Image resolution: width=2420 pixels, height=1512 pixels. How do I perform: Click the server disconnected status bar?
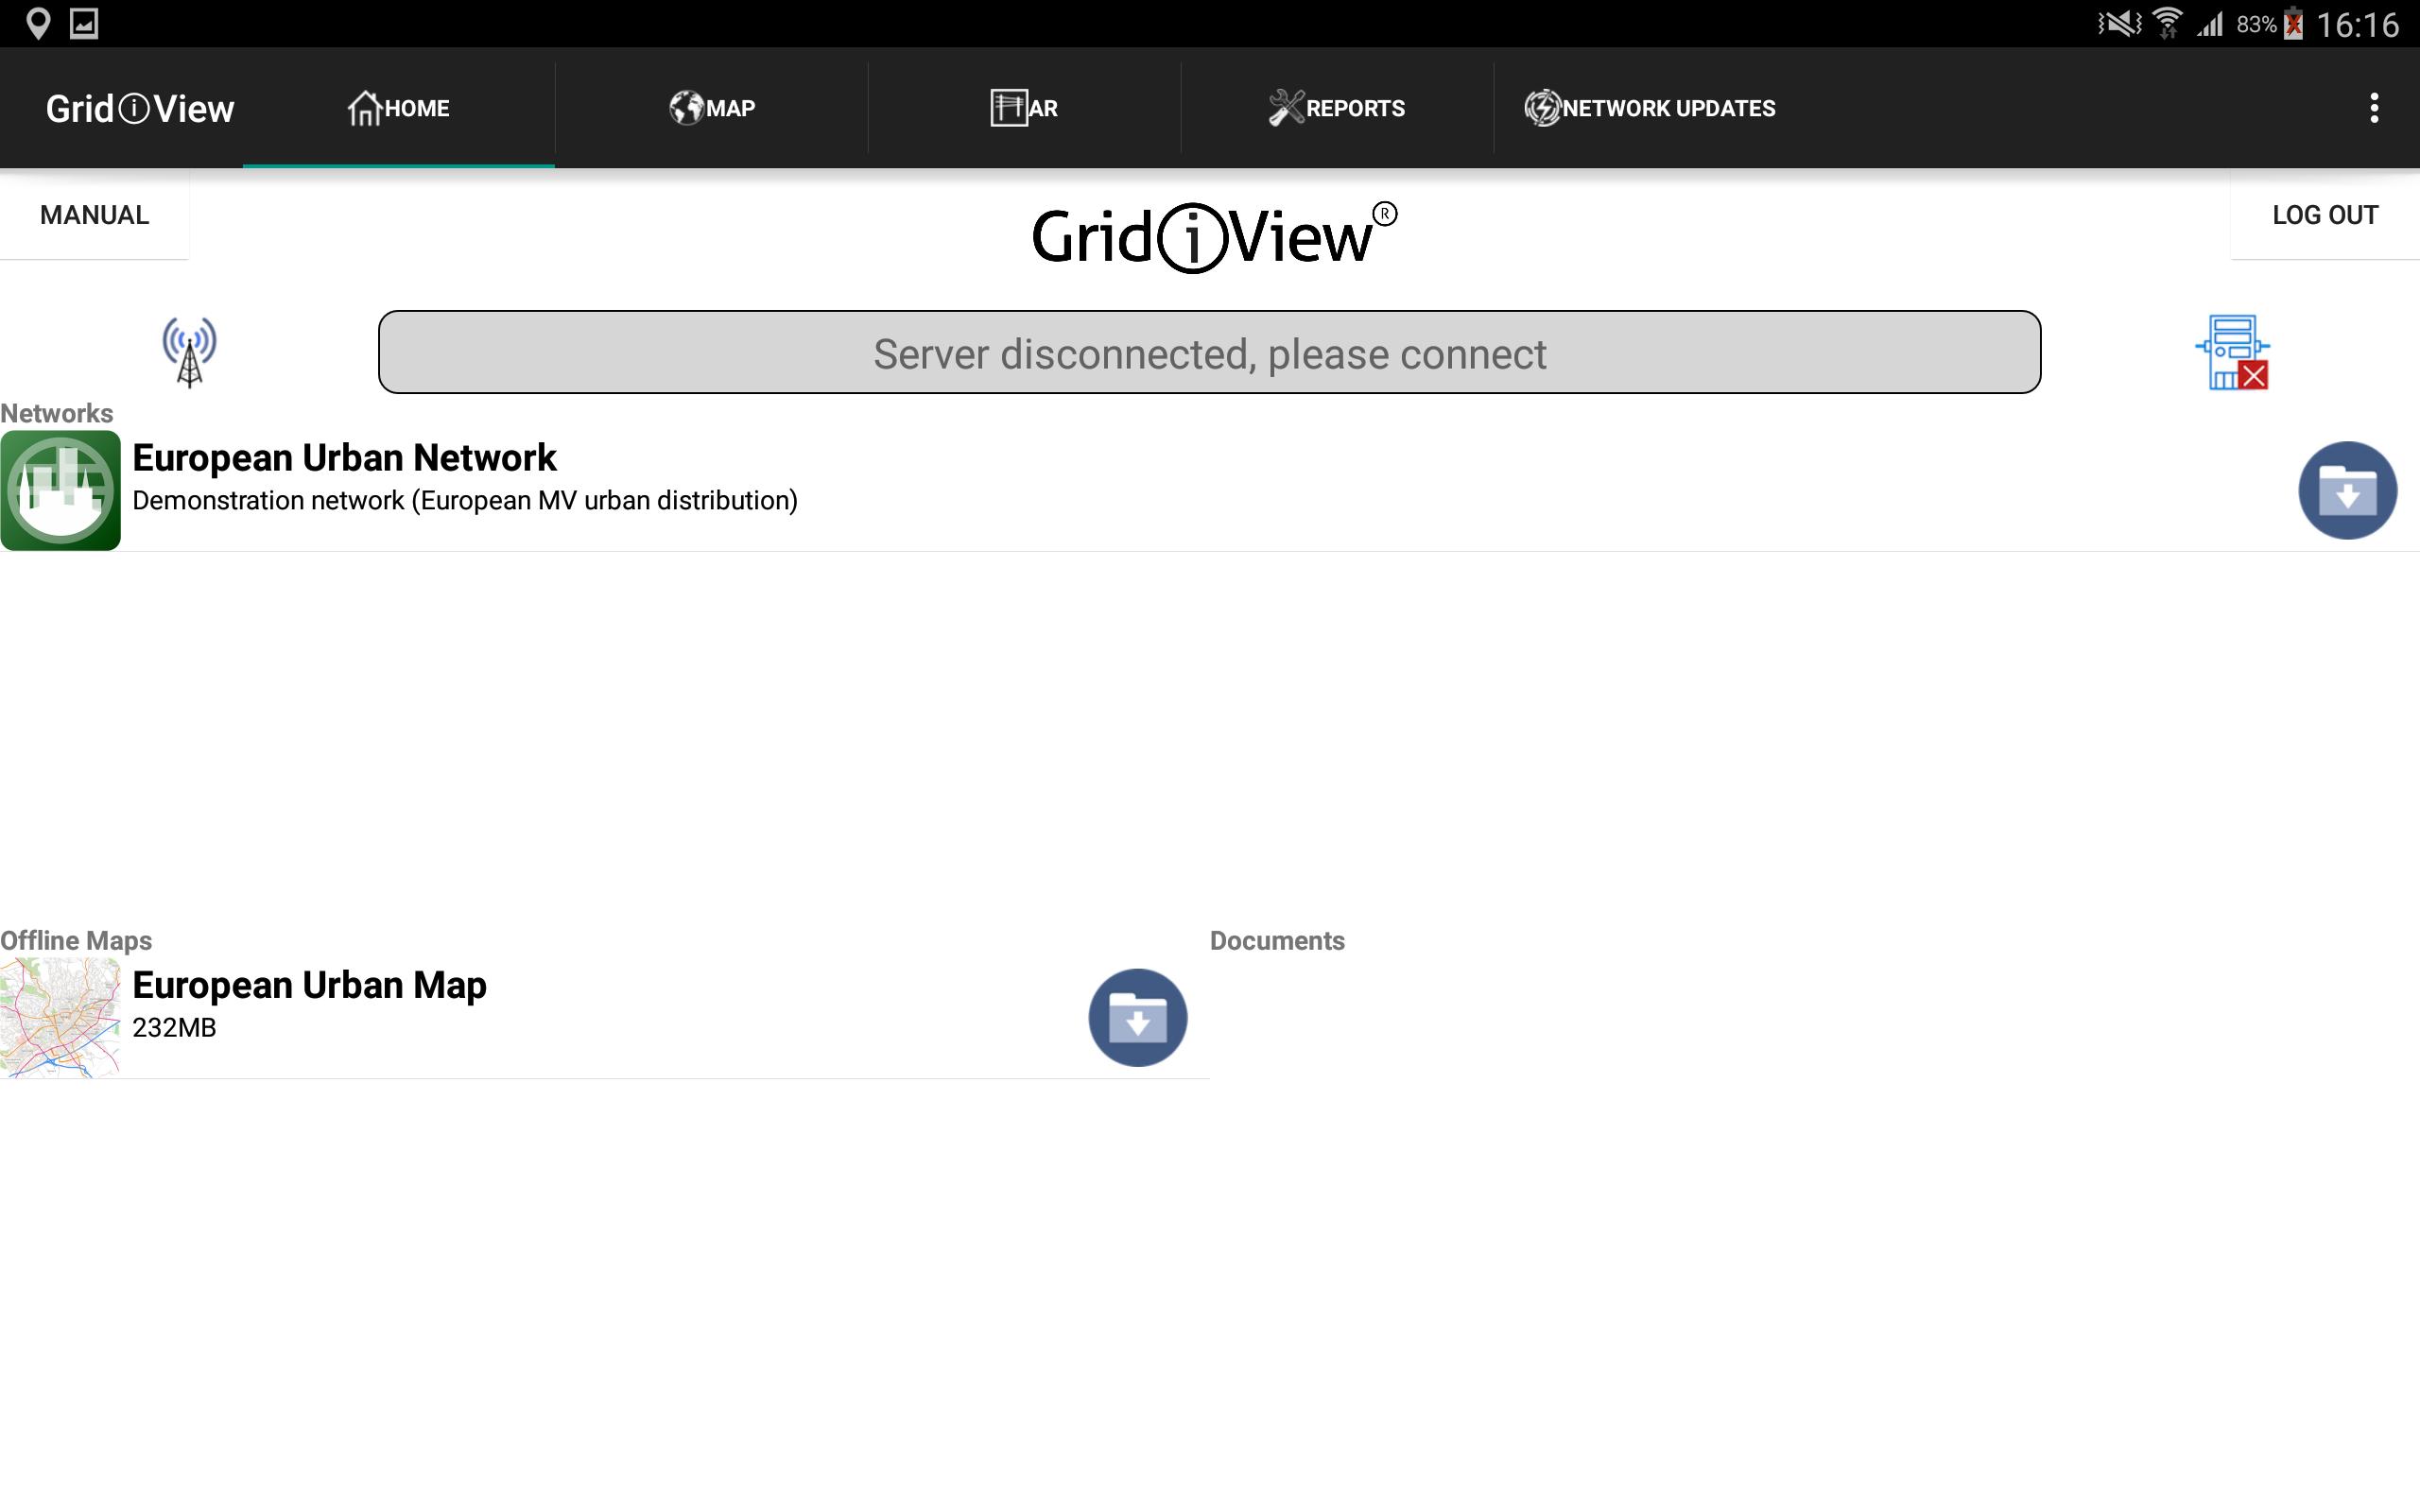click(1209, 352)
